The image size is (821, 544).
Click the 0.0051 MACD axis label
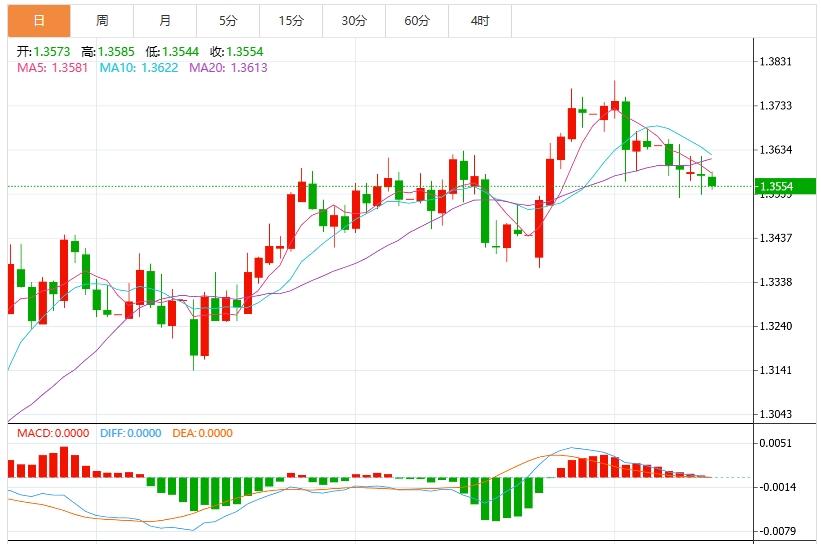pyautogui.click(x=775, y=443)
